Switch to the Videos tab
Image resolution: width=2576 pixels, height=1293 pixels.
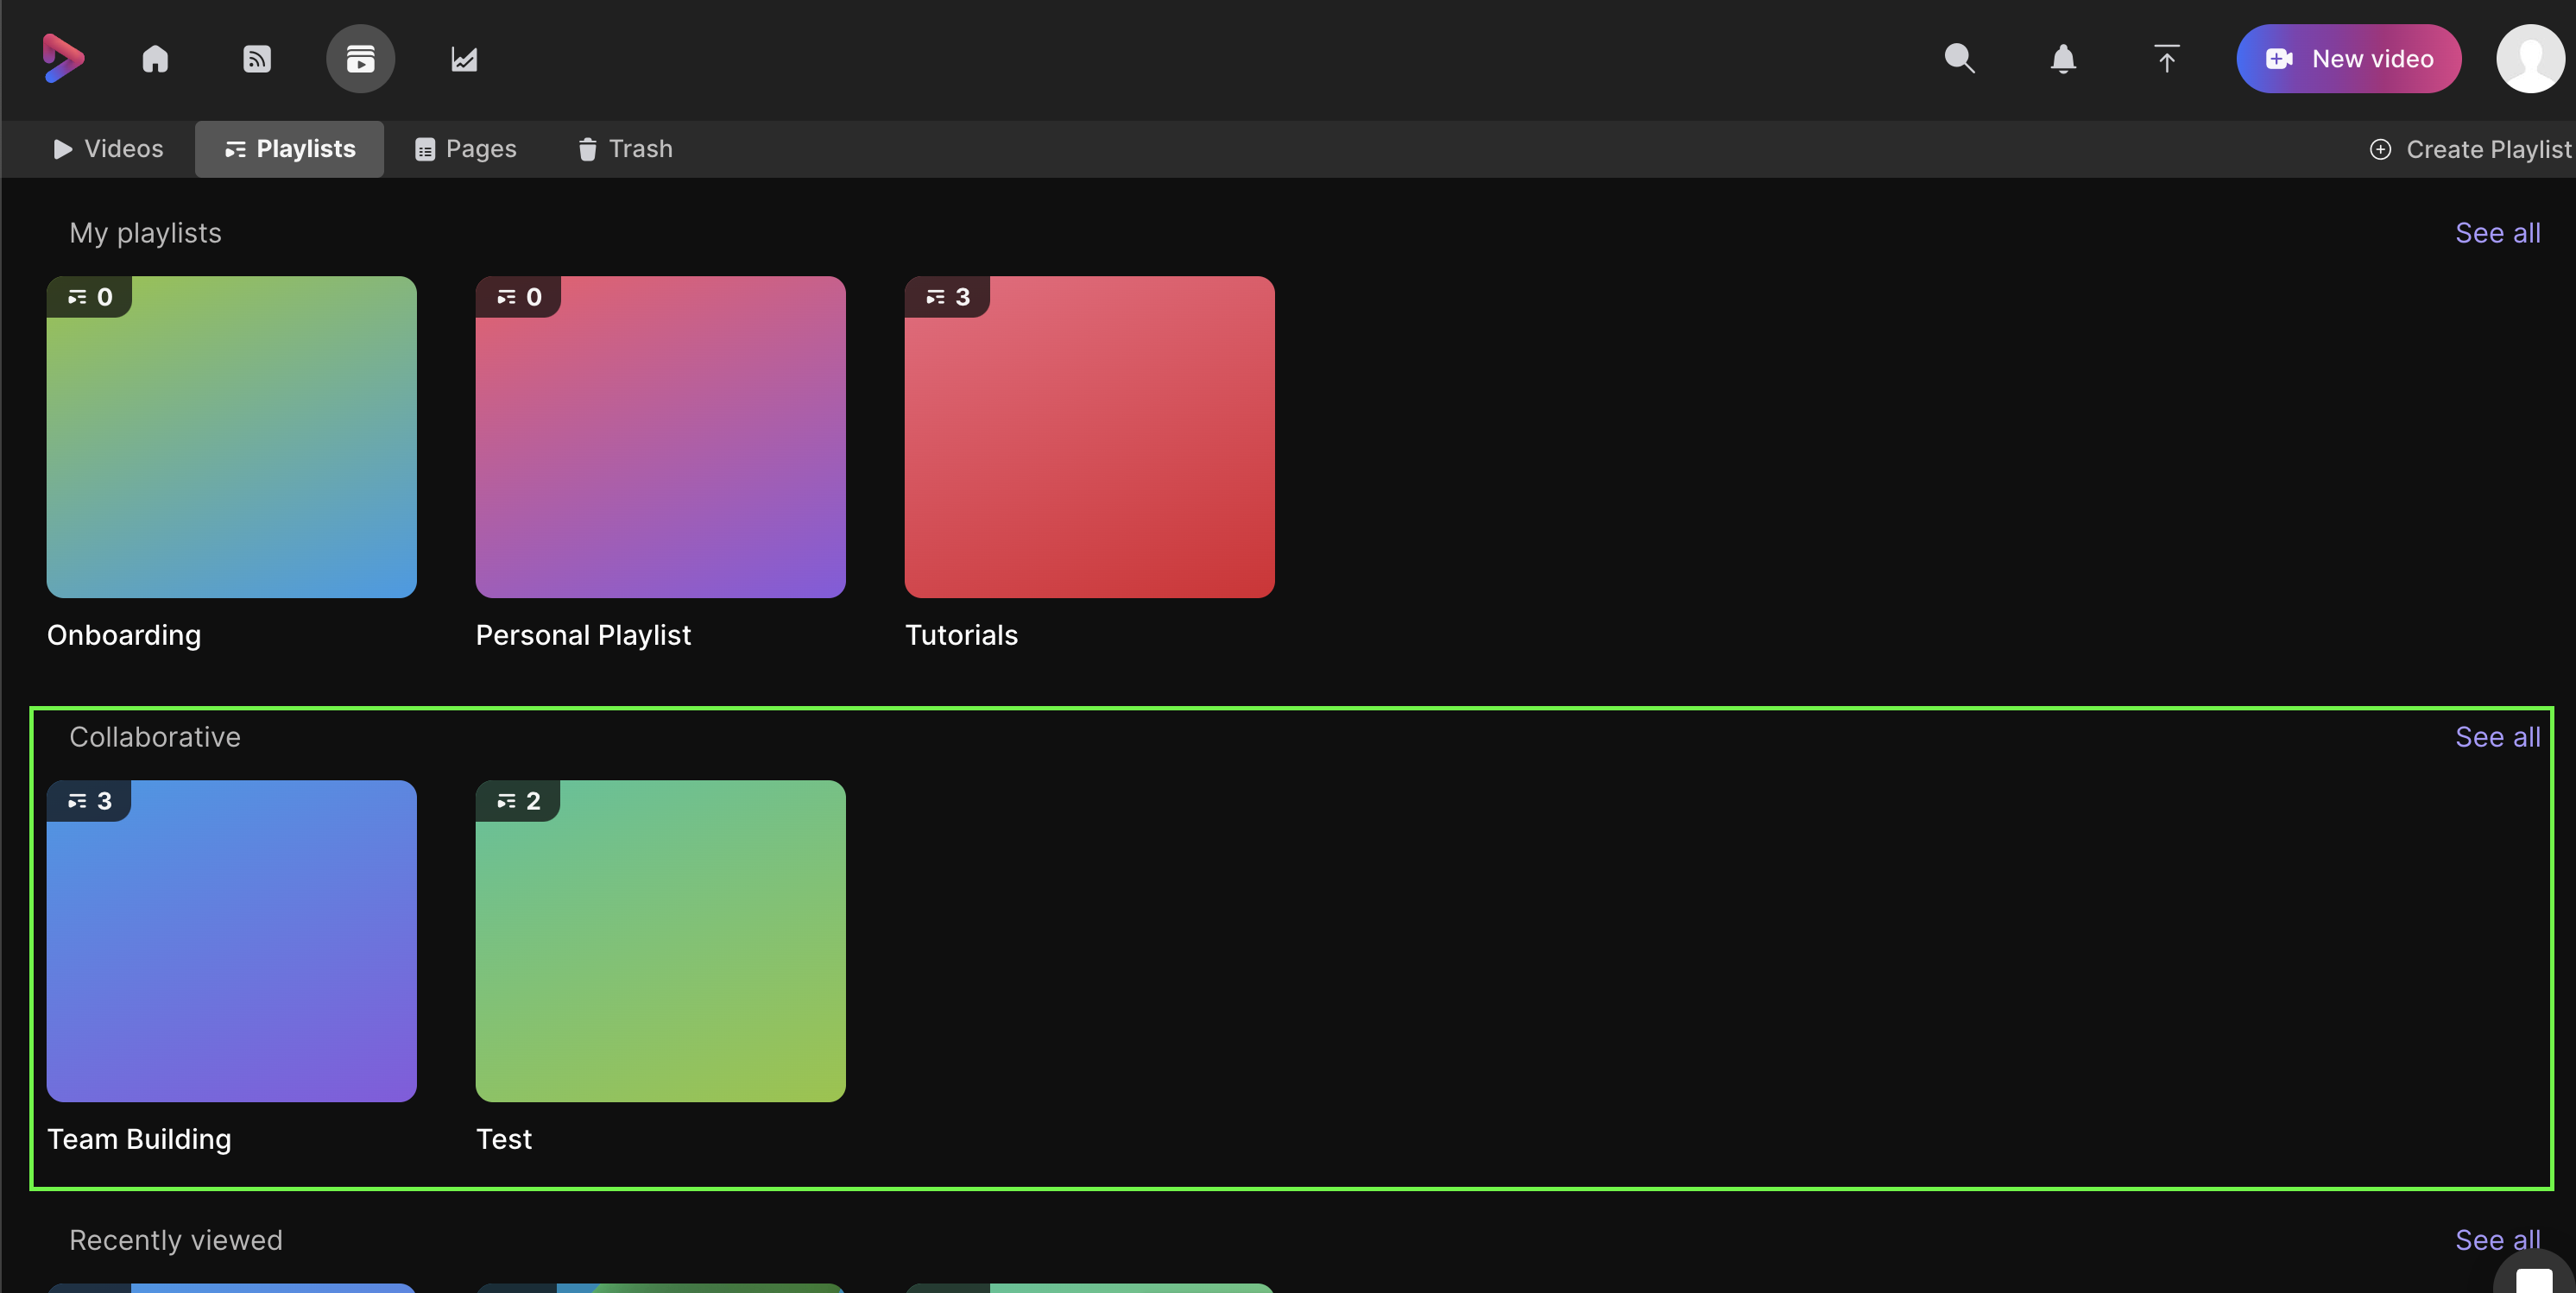click(107, 149)
